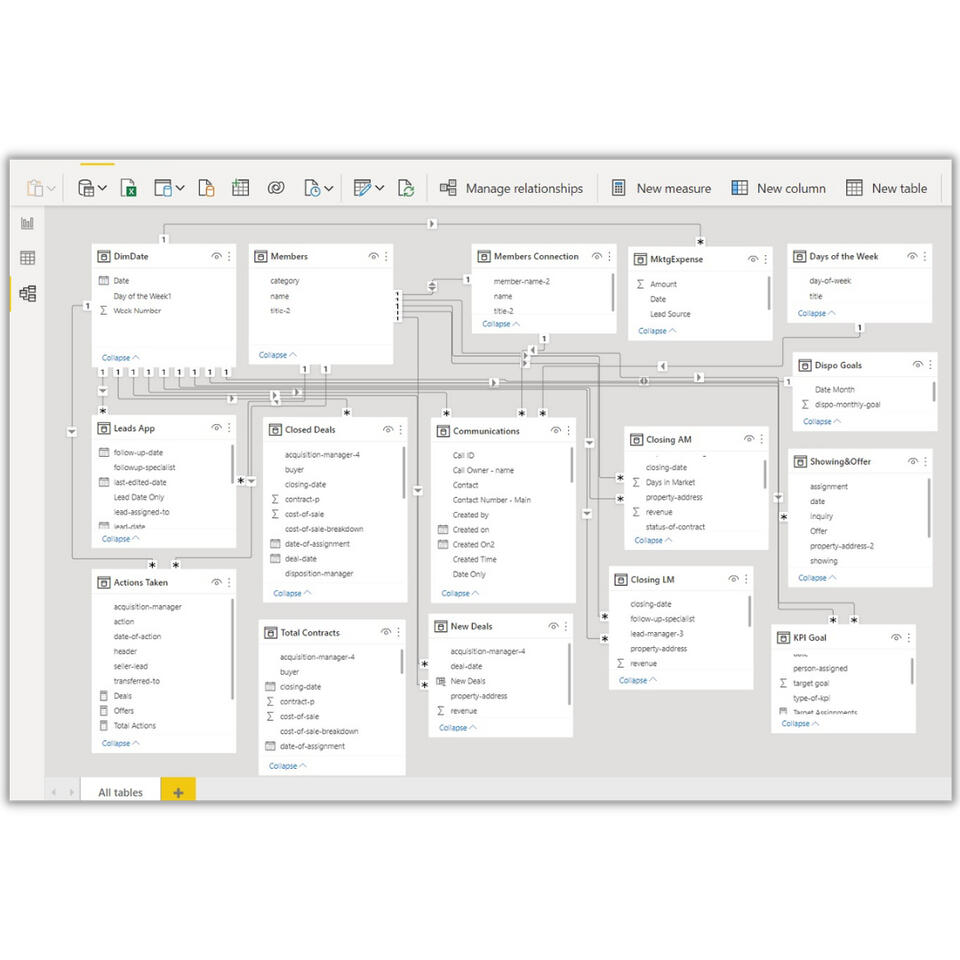Hide the DimDate table using its eye icon
The width and height of the screenshot is (960, 960).
pos(217,256)
